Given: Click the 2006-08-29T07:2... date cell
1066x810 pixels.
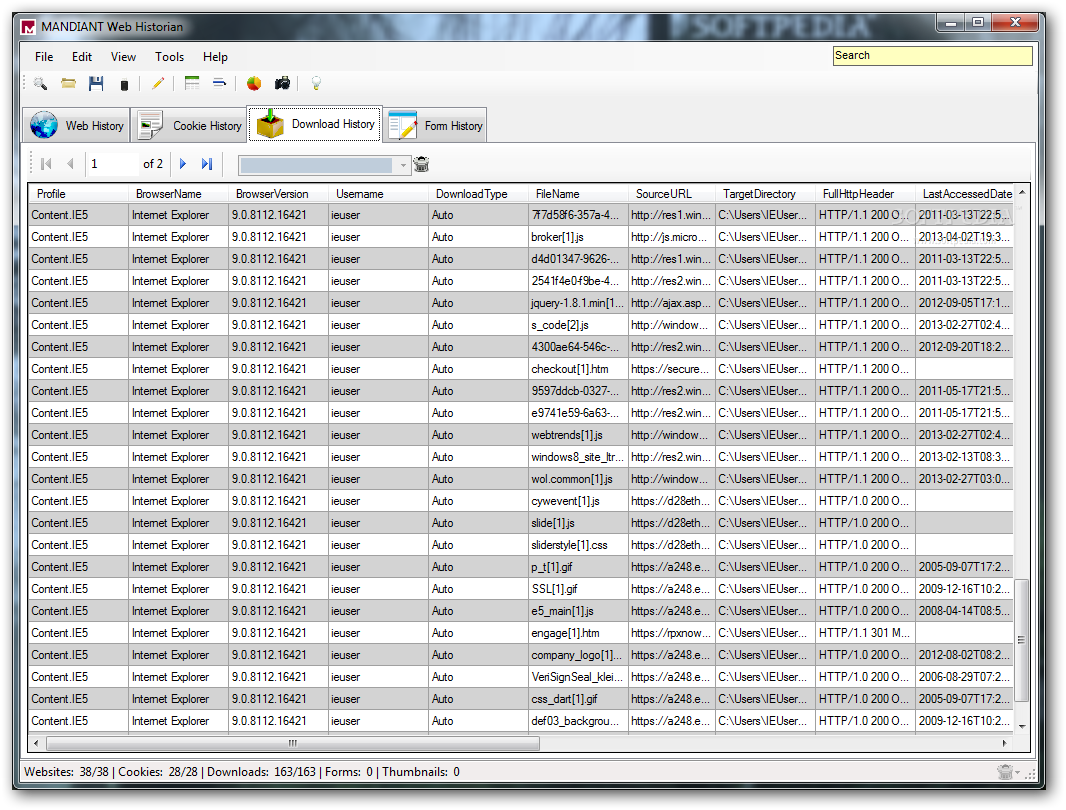Looking at the screenshot, I should tap(964, 677).
